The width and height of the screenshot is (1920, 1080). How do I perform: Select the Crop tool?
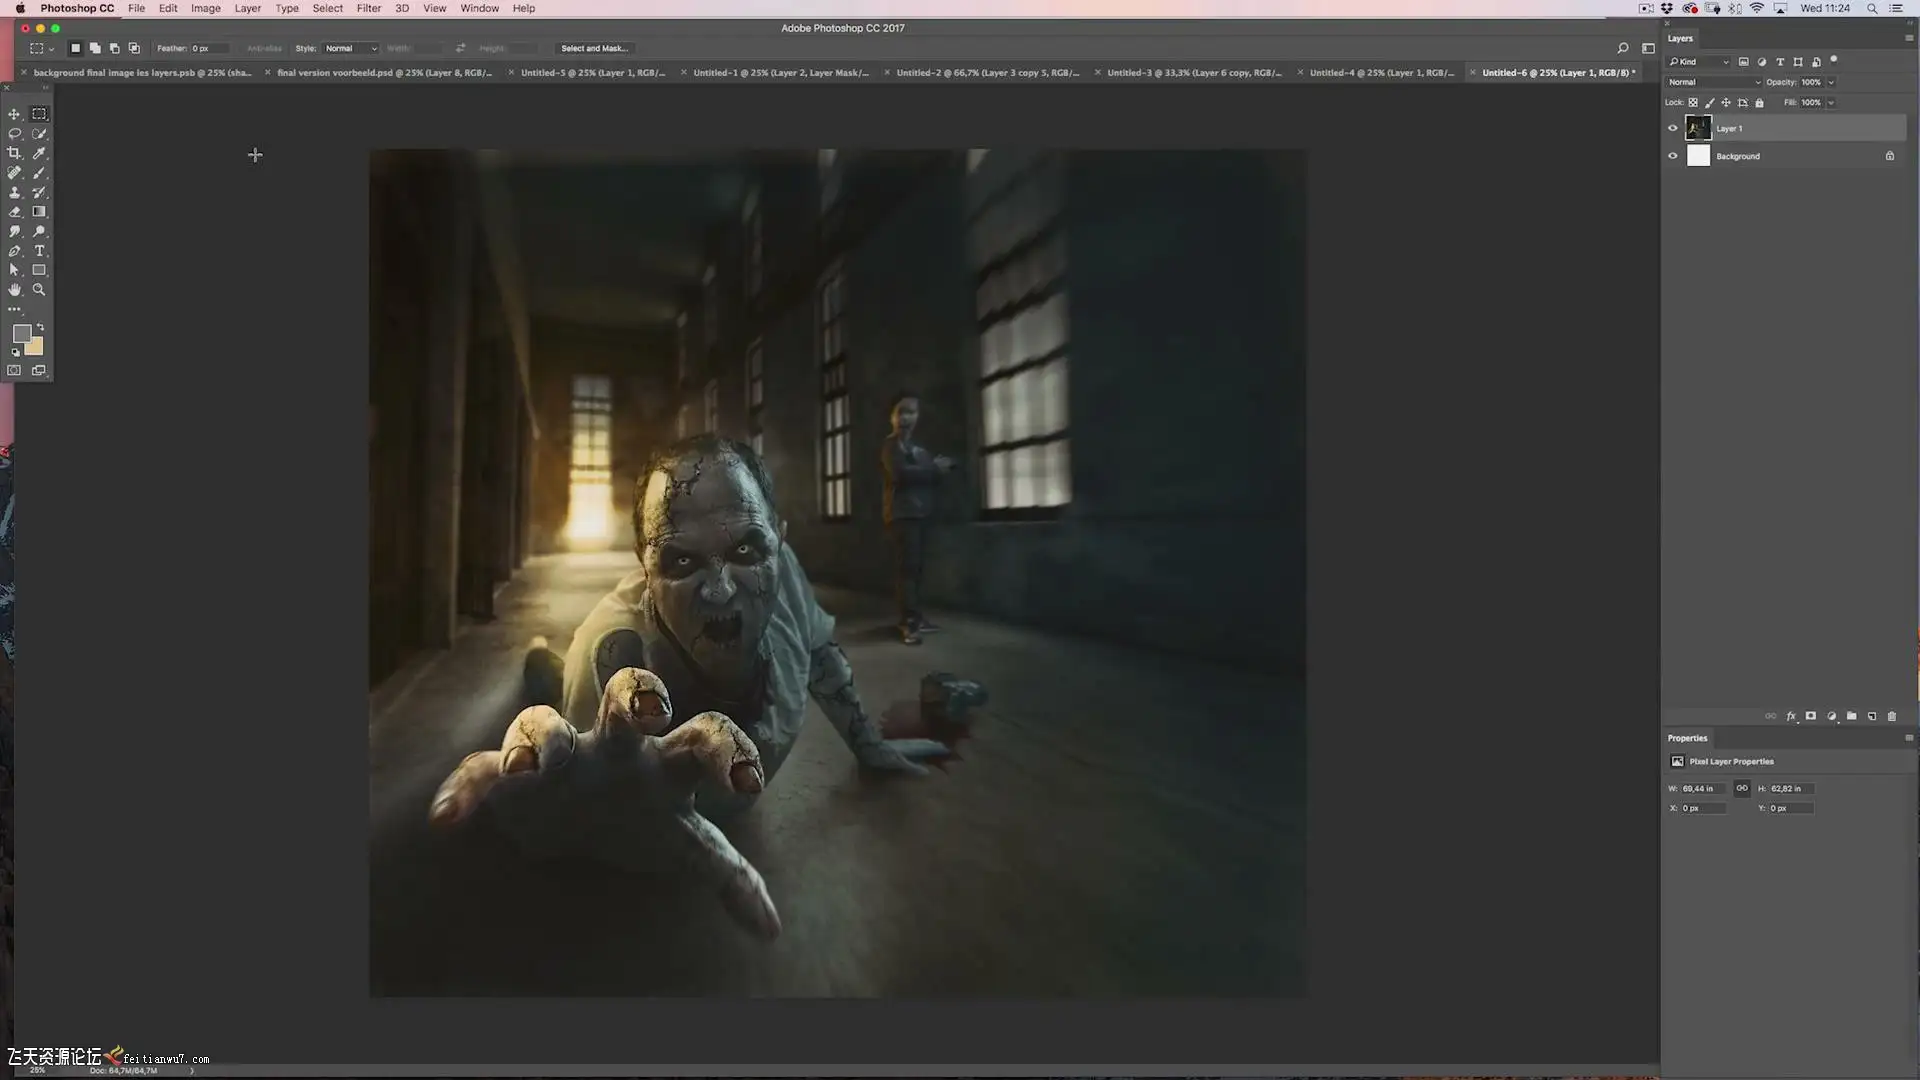pyautogui.click(x=14, y=153)
